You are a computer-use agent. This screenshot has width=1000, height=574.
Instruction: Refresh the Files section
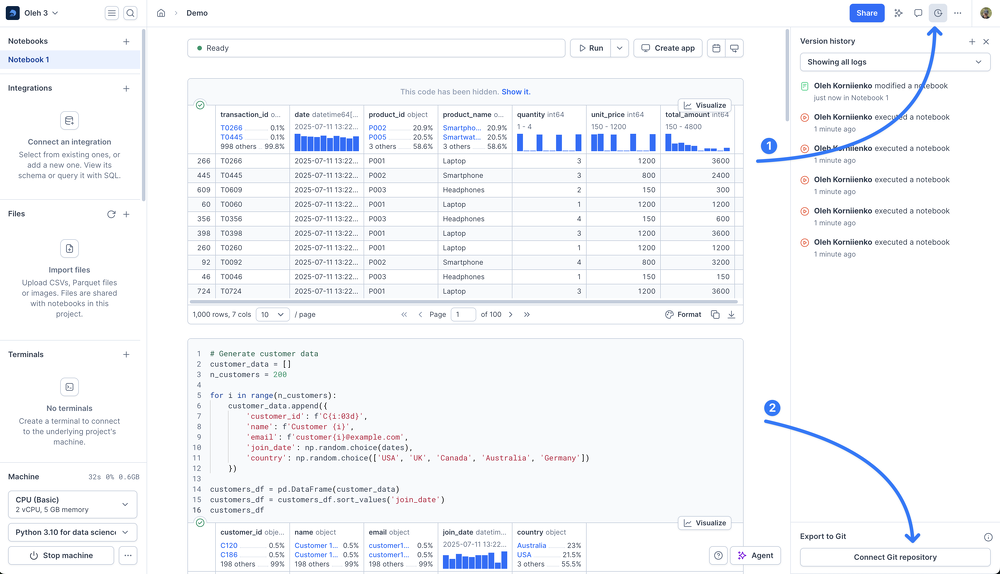coord(111,214)
